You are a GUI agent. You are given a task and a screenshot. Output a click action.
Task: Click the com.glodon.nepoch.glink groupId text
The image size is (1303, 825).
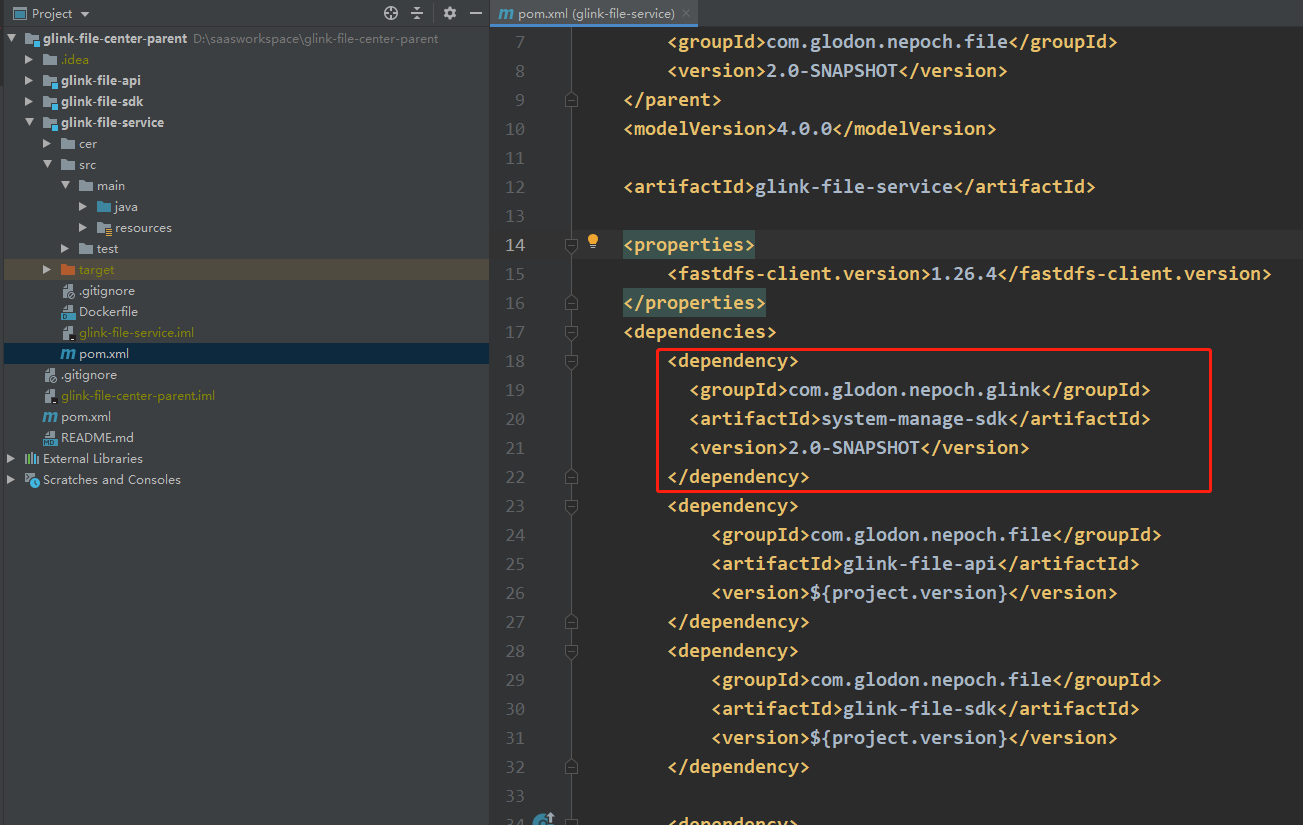(915, 389)
